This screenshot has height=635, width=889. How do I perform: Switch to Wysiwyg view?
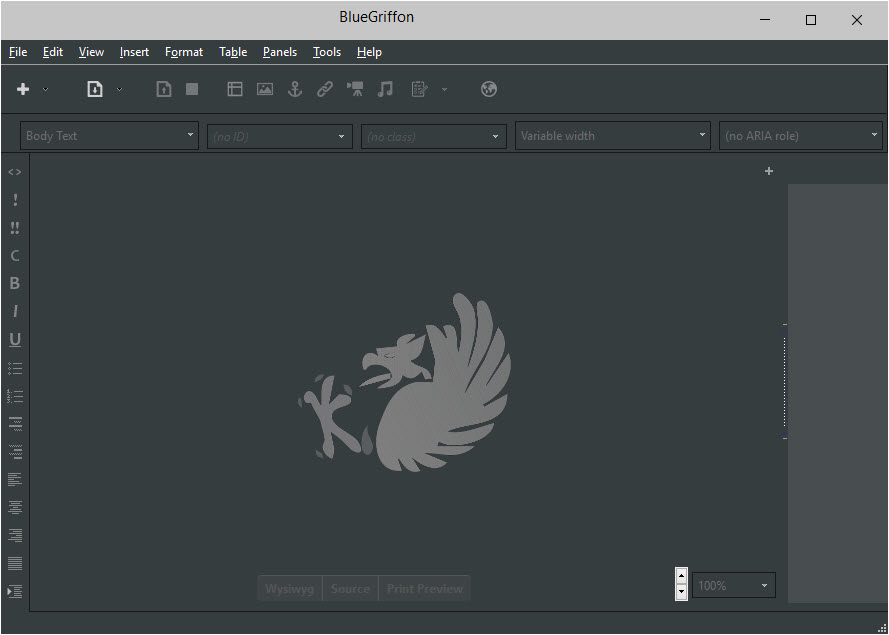coord(290,589)
